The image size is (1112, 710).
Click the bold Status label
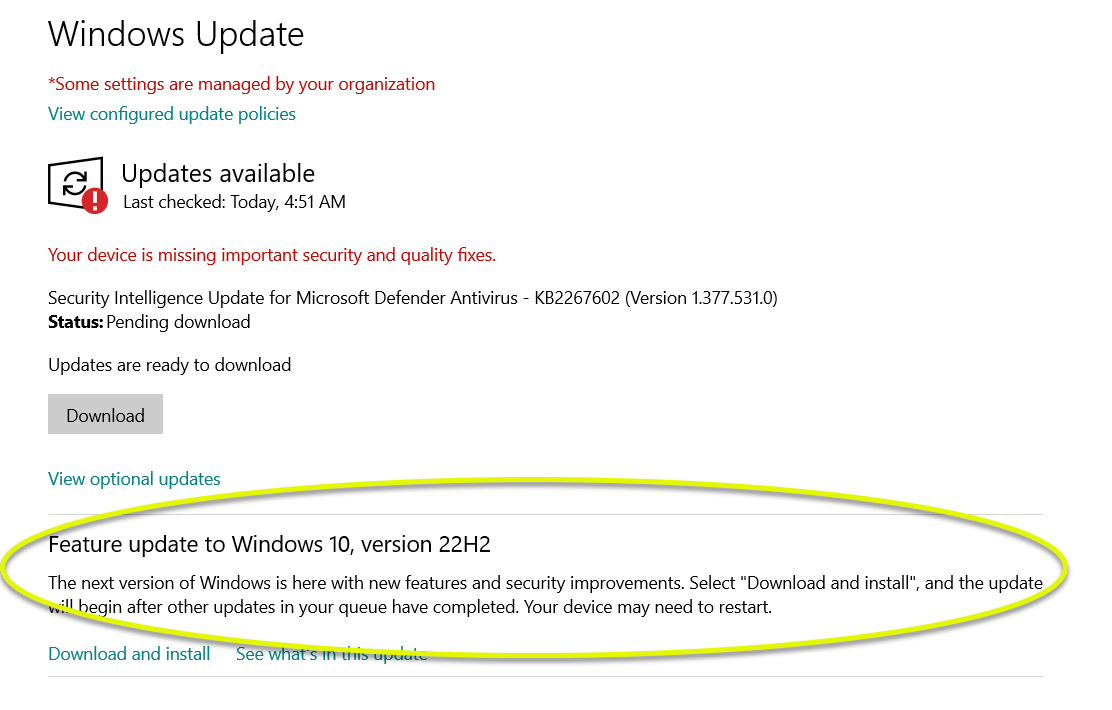click(x=76, y=322)
